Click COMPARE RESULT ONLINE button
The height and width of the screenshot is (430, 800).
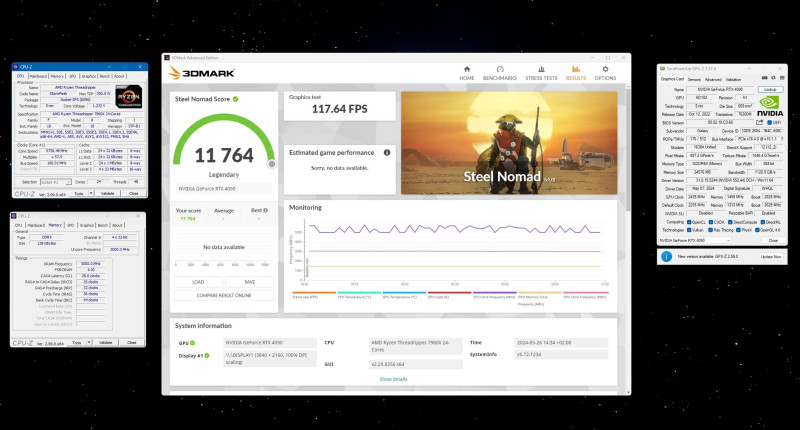[223, 295]
